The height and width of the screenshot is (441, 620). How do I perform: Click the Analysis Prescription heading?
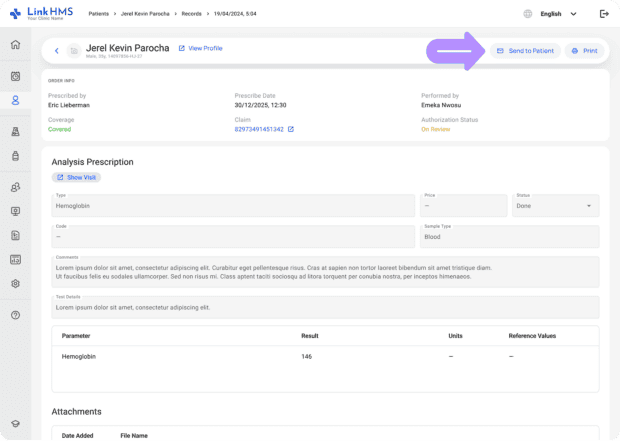(x=93, y=162)
